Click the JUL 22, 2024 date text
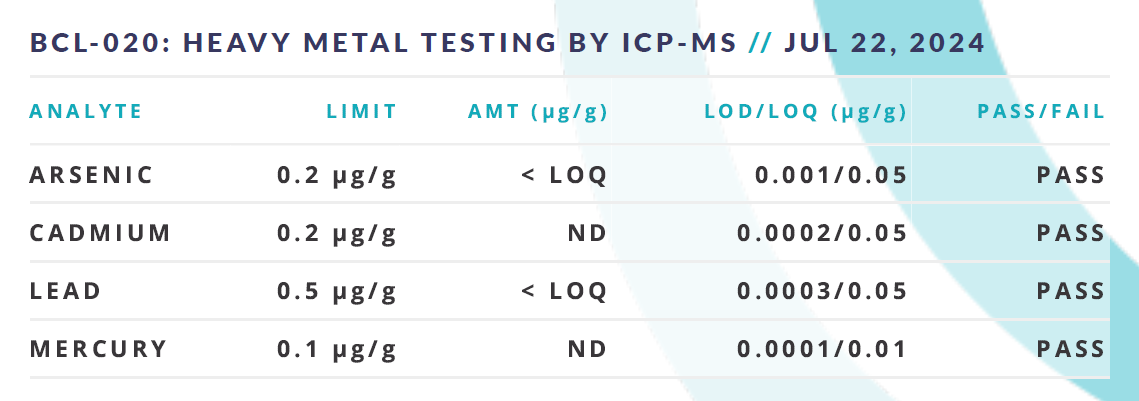 [x=885, y=42]
